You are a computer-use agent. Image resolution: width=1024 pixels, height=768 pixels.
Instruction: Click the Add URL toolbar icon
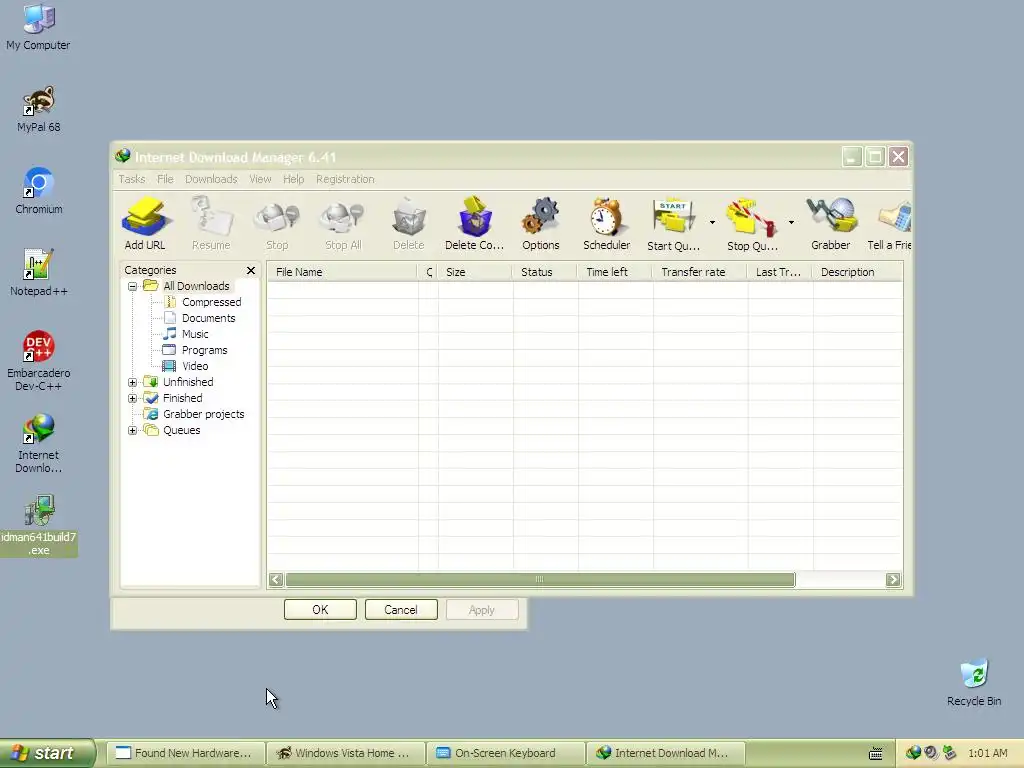pos(145,224)
